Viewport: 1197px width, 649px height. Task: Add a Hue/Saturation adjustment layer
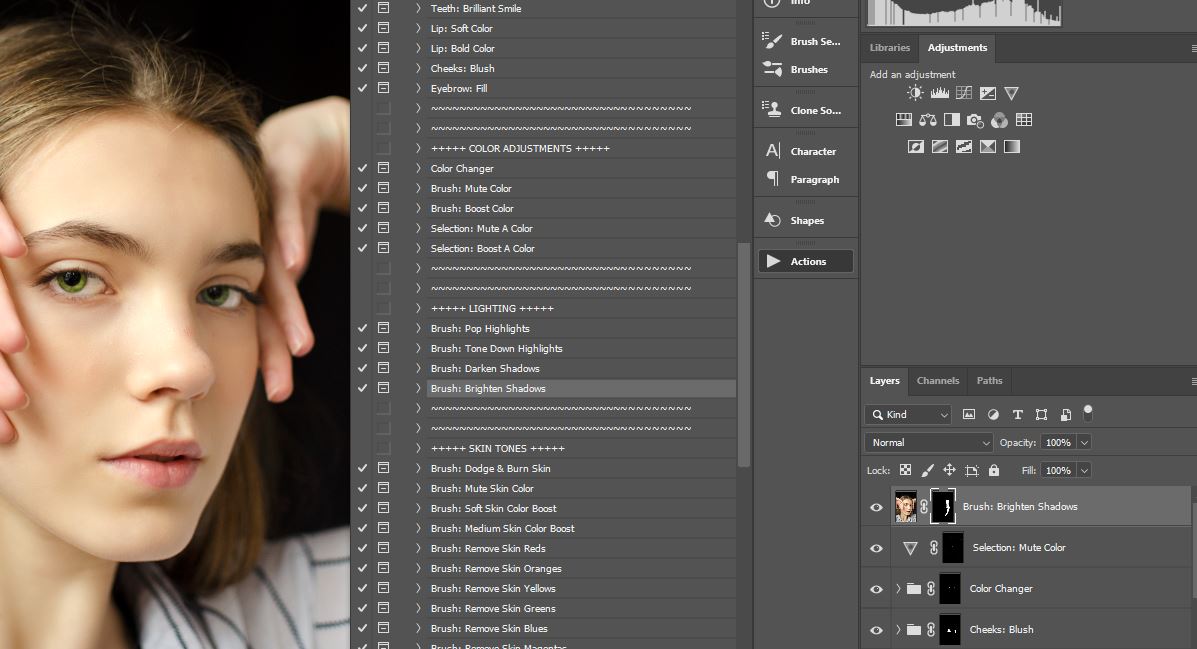tap(904, 120)
